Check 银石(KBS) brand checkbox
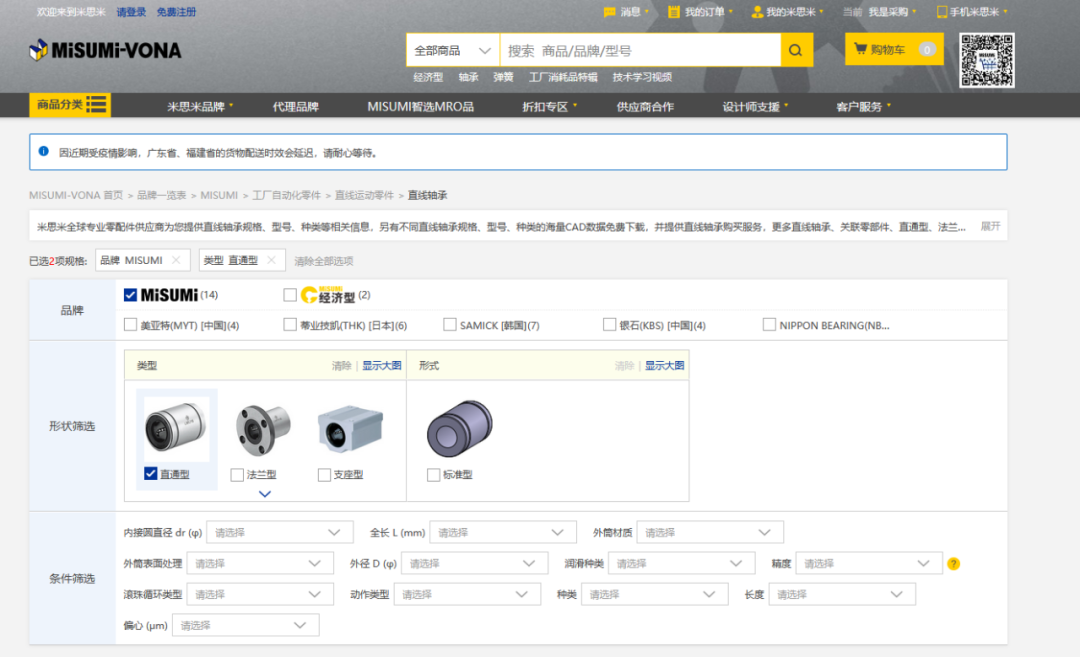Screen dimensions: 1080x657 point(609,325)
